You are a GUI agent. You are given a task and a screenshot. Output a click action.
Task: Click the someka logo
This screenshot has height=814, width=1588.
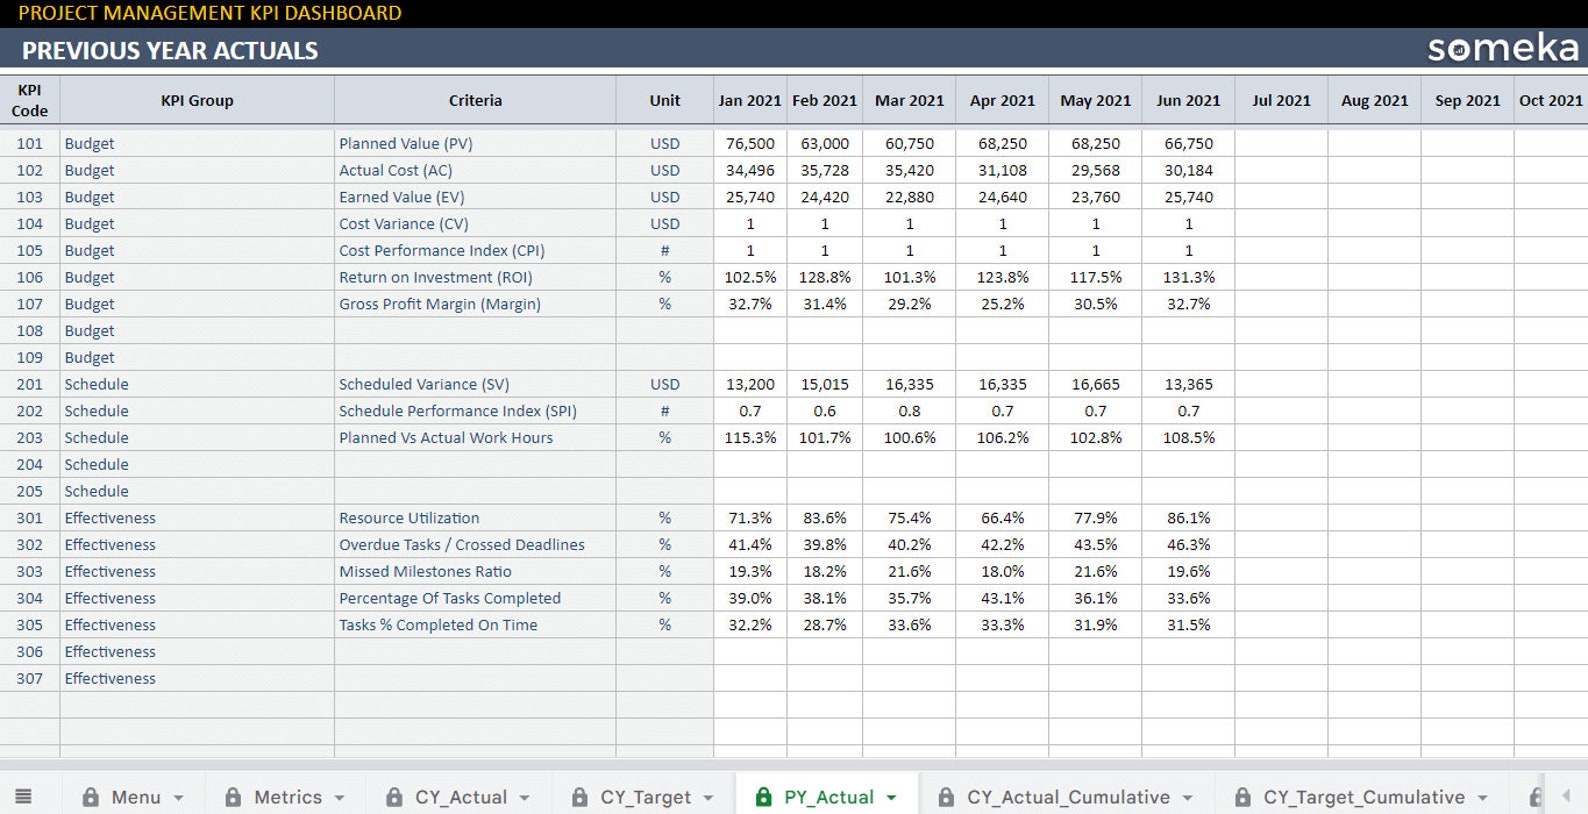point(1502,48)
